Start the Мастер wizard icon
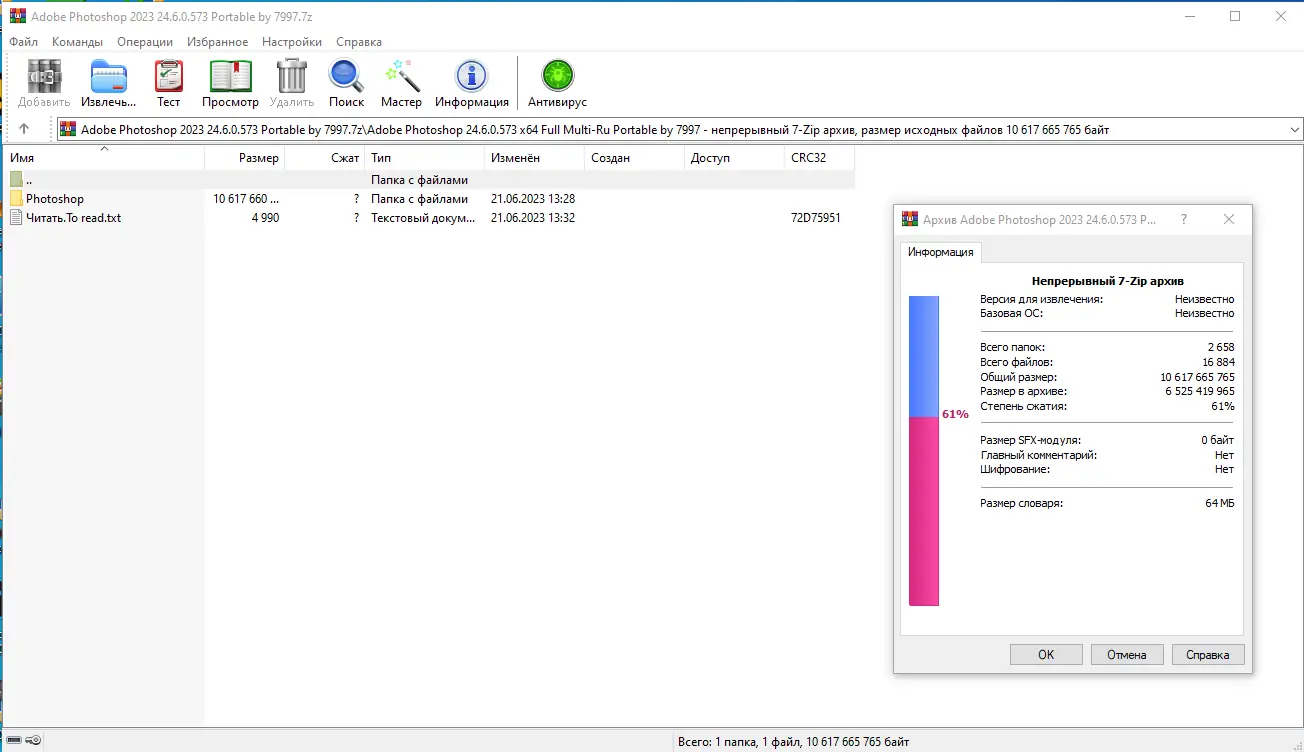The image size is (1304, 752). point(401,75)
